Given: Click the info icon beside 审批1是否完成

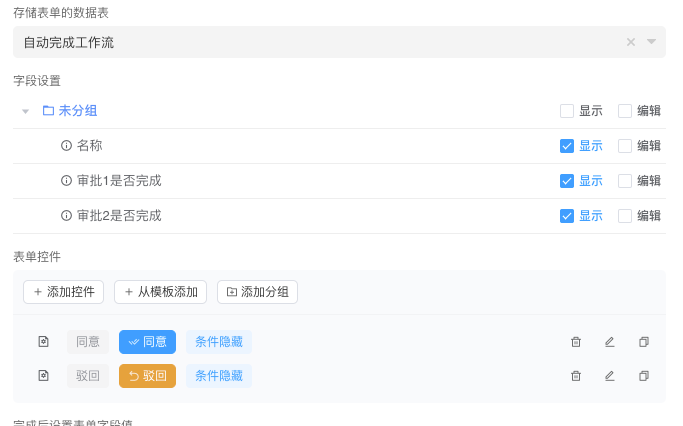Looking at the screenshot, I should tap(67, 181).
